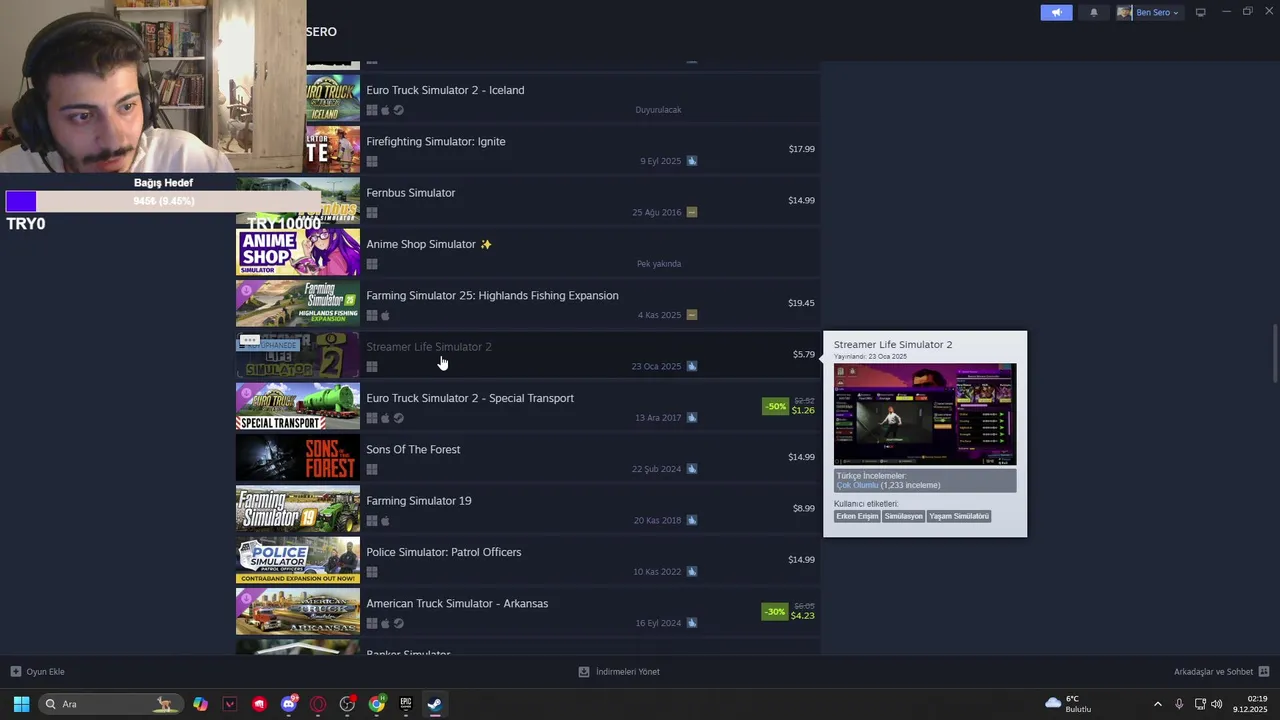The image size is (1280, 720).
Task: Click the -30% discount badge
Action: pyautogui.click(x=775, y=611)
